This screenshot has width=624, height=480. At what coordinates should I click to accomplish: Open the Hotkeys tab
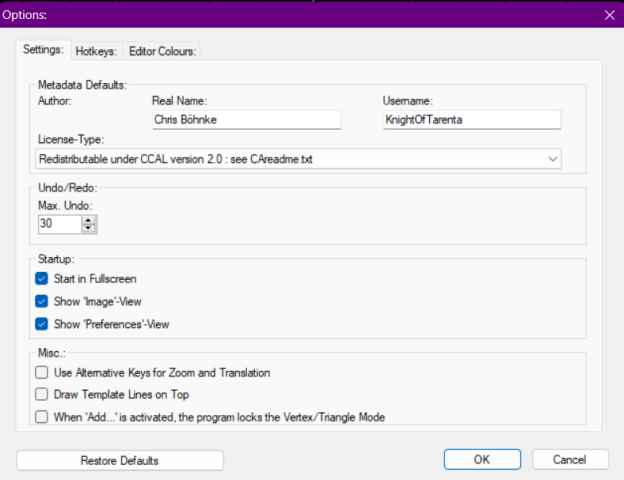[96, 51]
